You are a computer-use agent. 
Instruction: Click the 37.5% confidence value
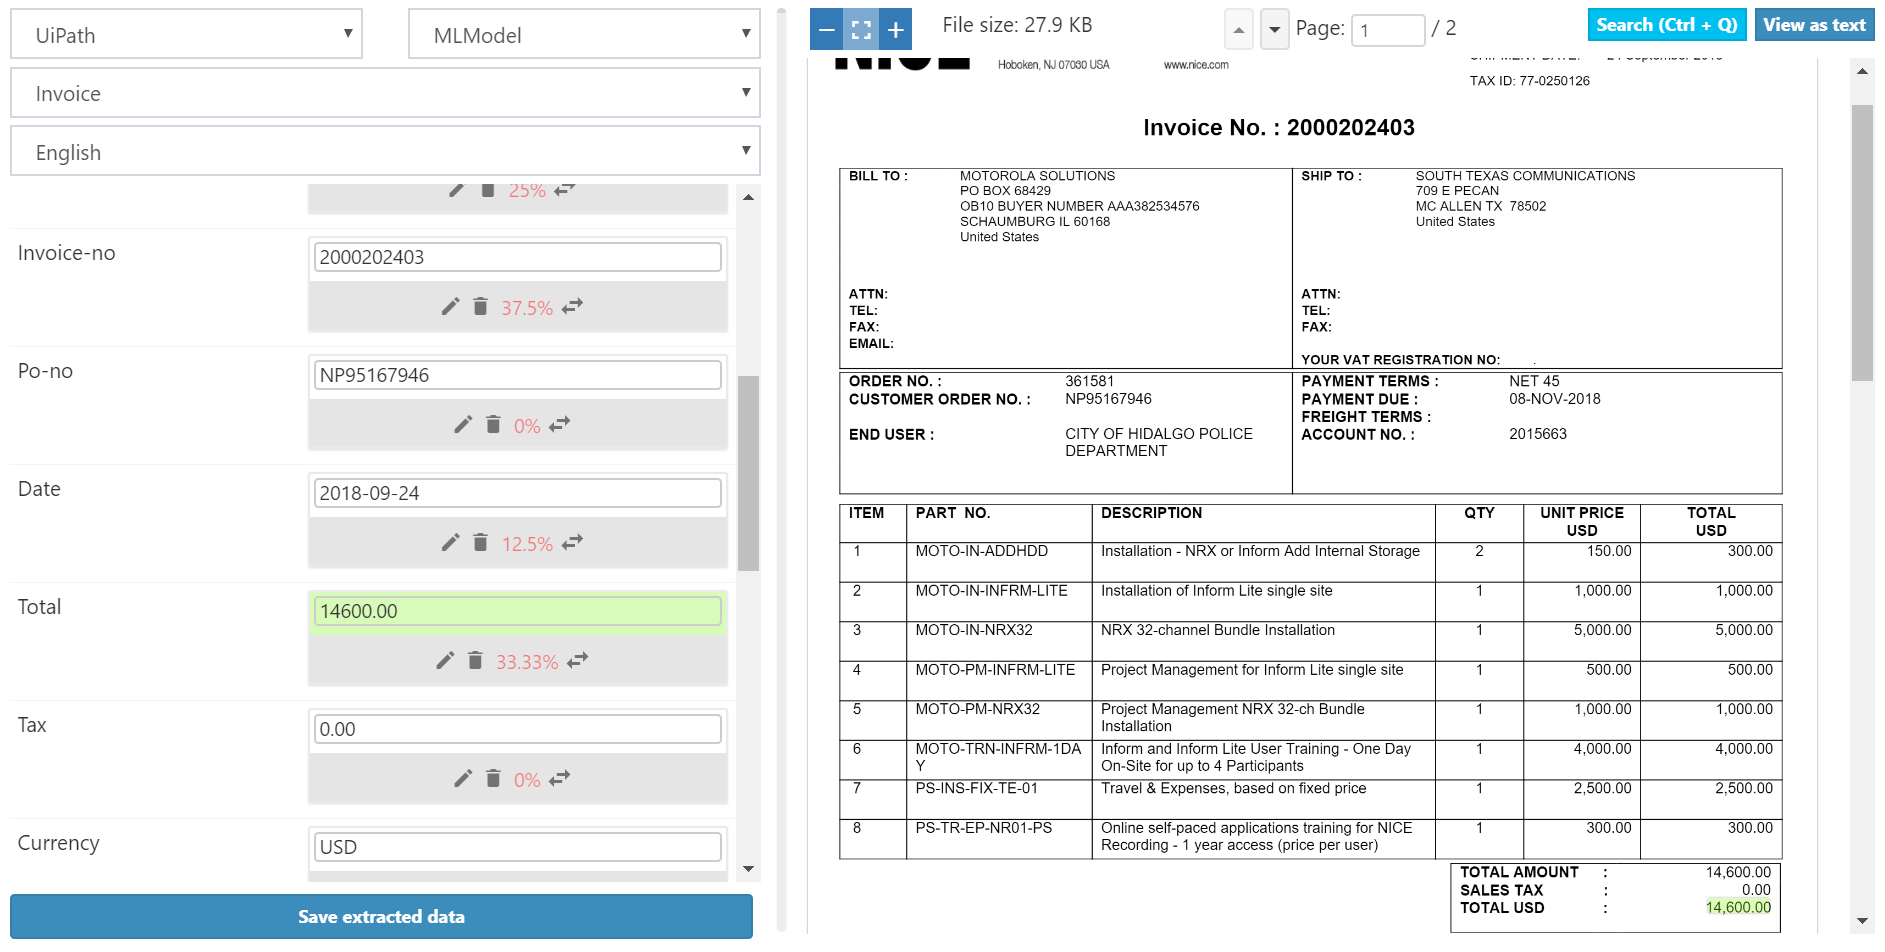point(527,308)
